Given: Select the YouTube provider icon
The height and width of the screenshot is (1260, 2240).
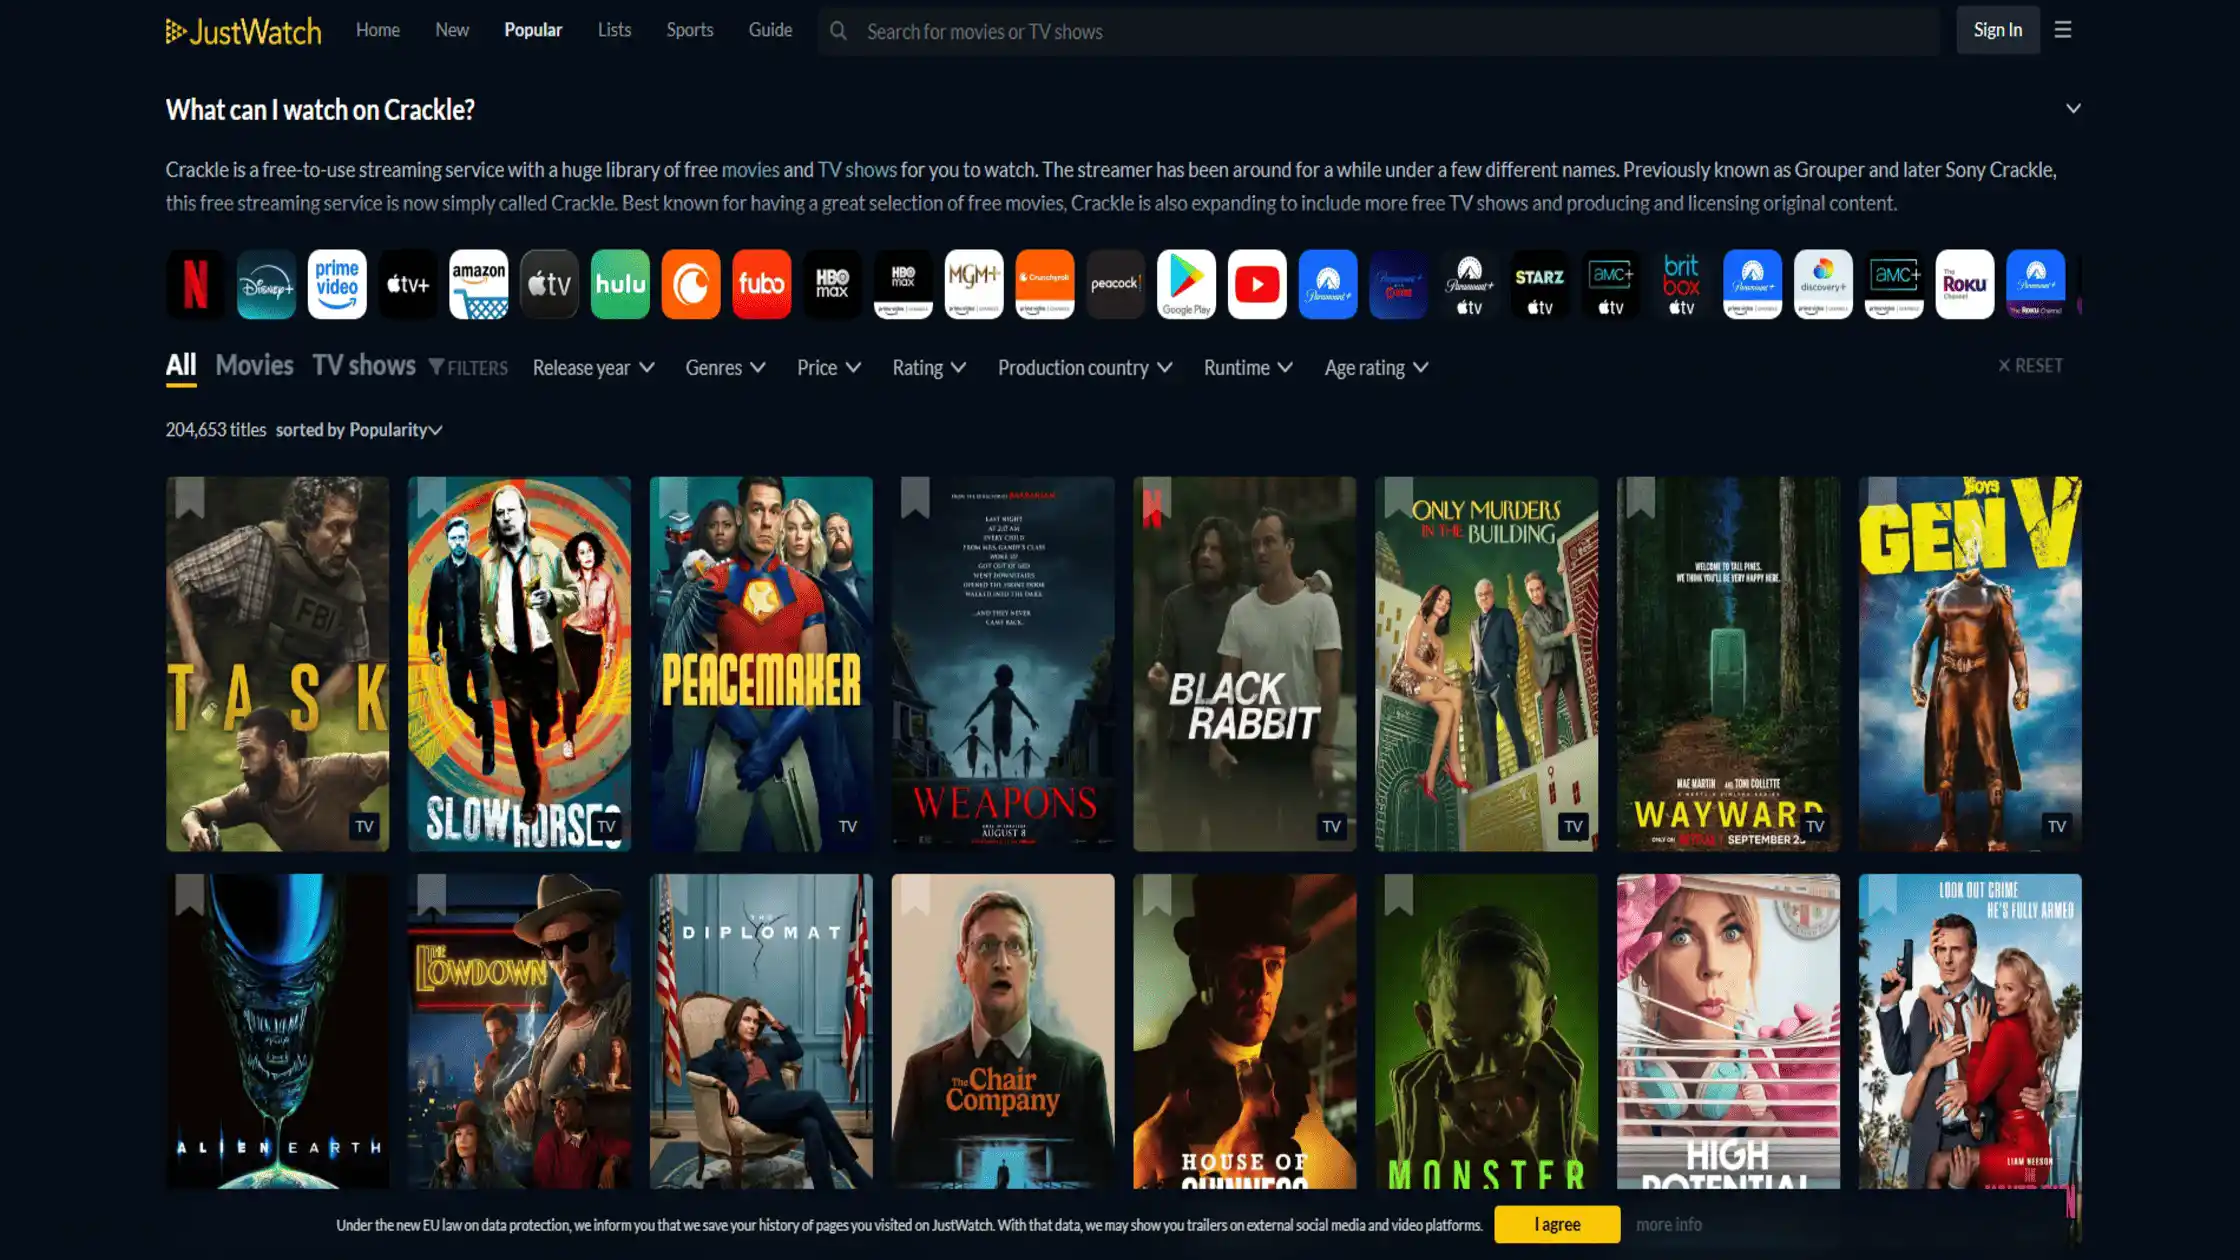Looking at the screenshot, I should [1257, 284].
